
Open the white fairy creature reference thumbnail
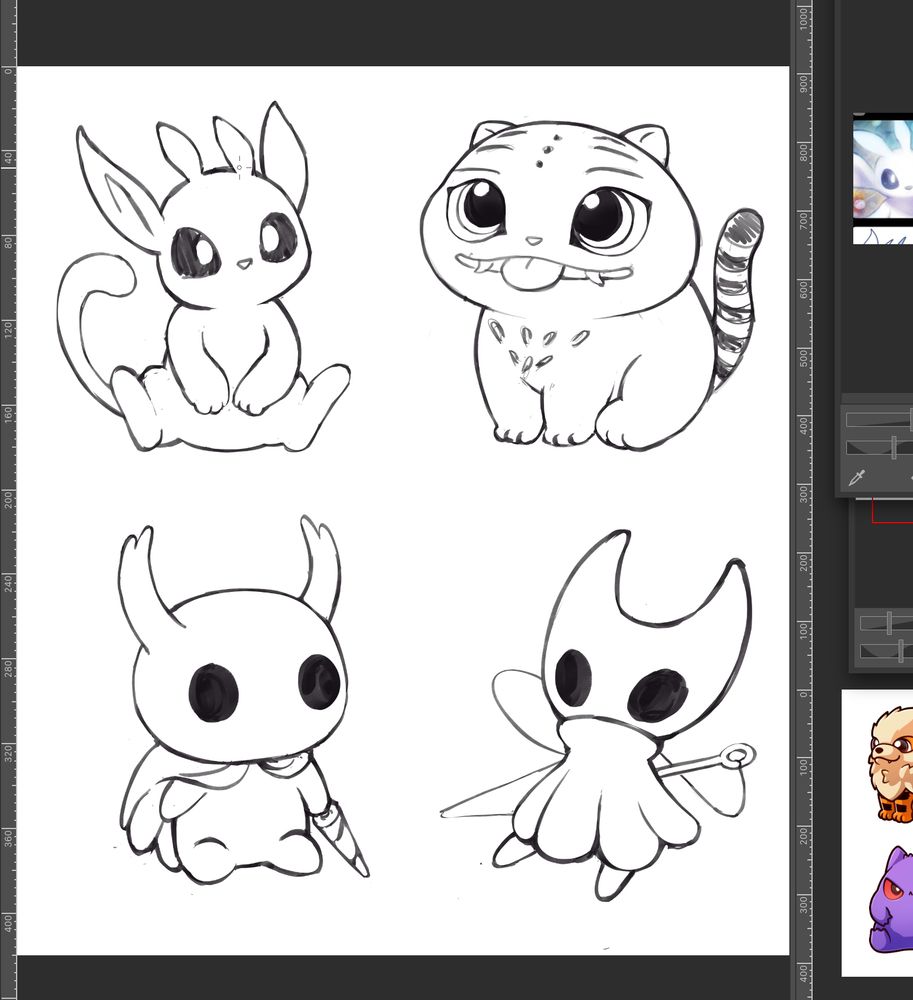pyautogui.click(x=883, y=168)
